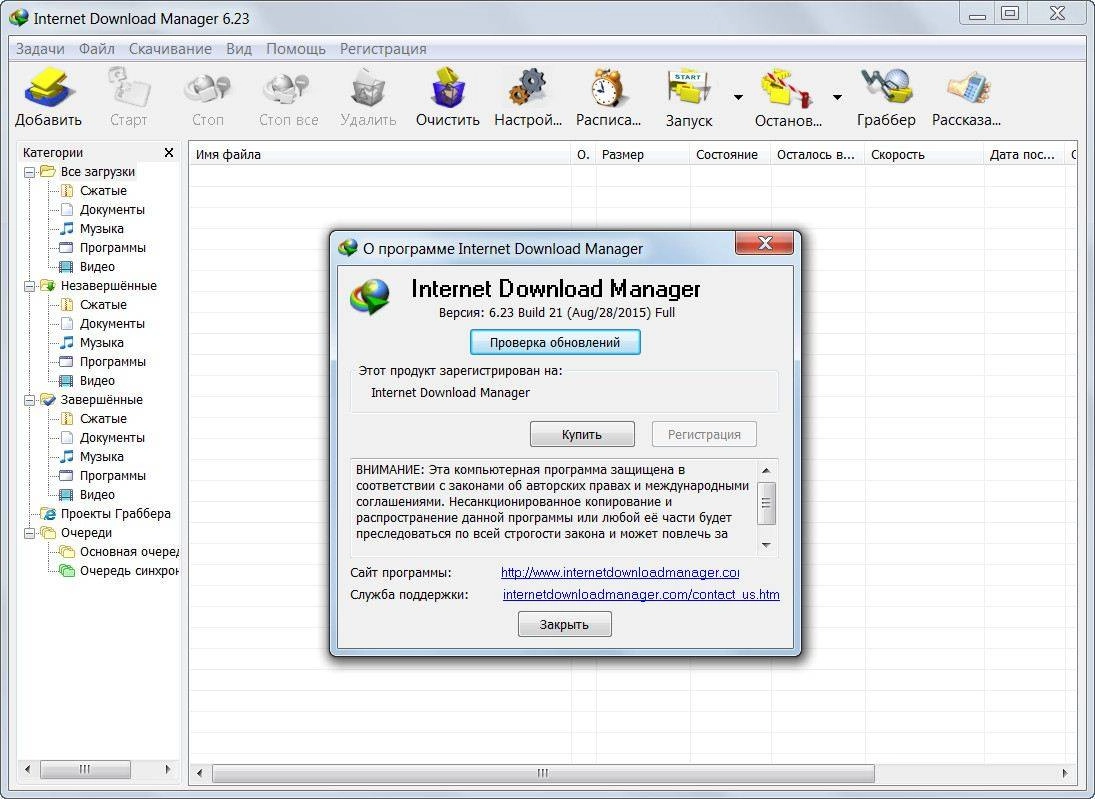Viewport: 1095px width, 799px height.
Task: Click the Стоп toolbar icon
Action: click(207, 87)
